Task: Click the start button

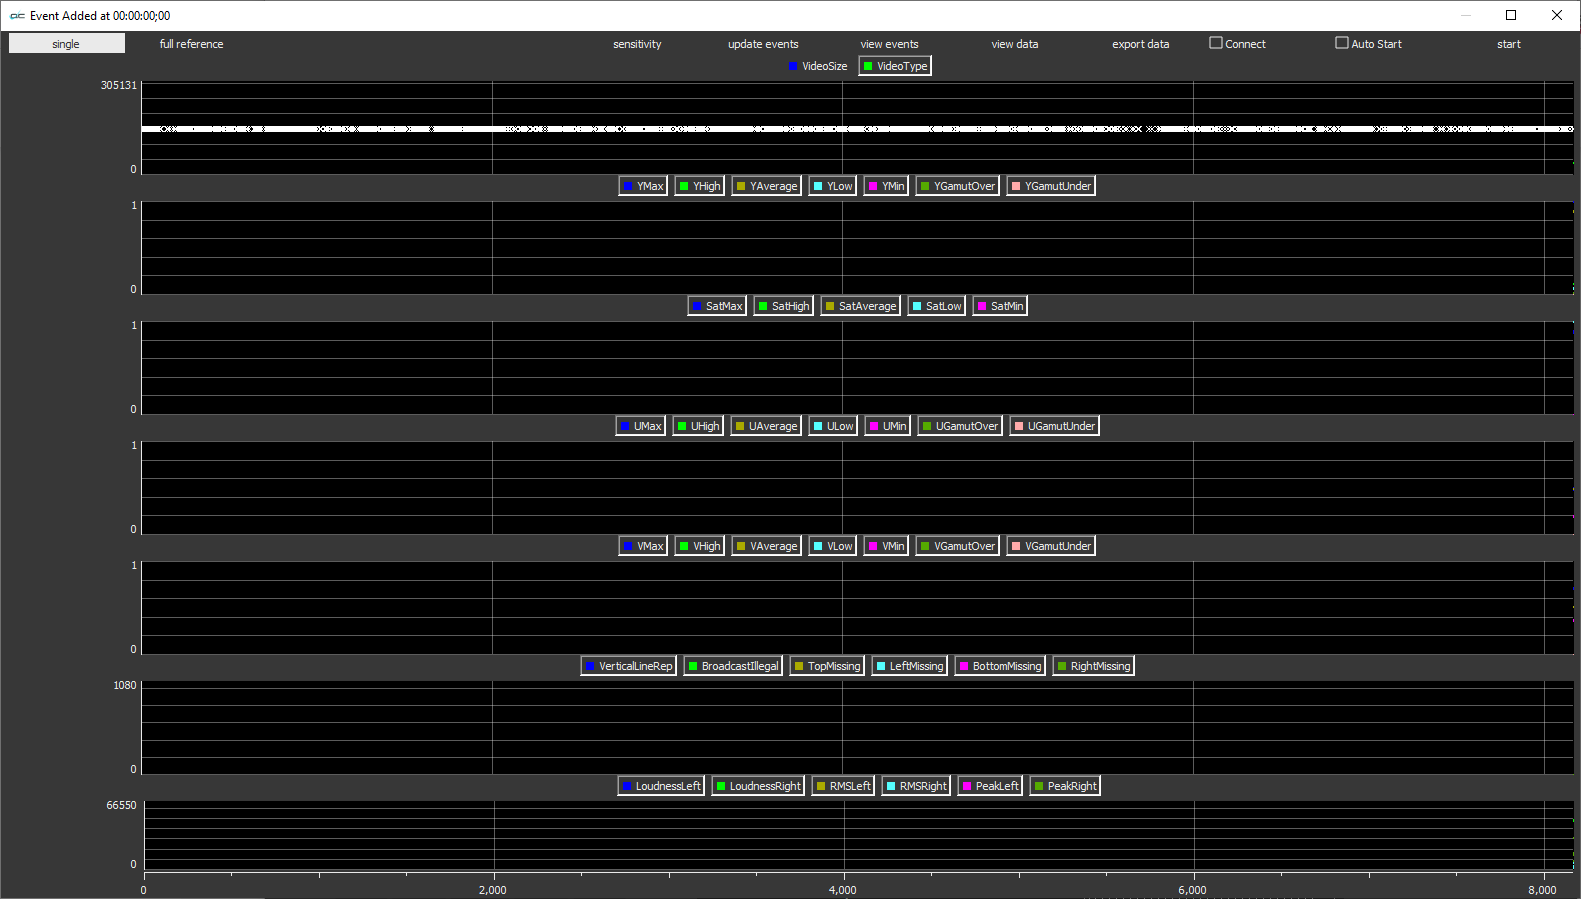Action: 1509,43
